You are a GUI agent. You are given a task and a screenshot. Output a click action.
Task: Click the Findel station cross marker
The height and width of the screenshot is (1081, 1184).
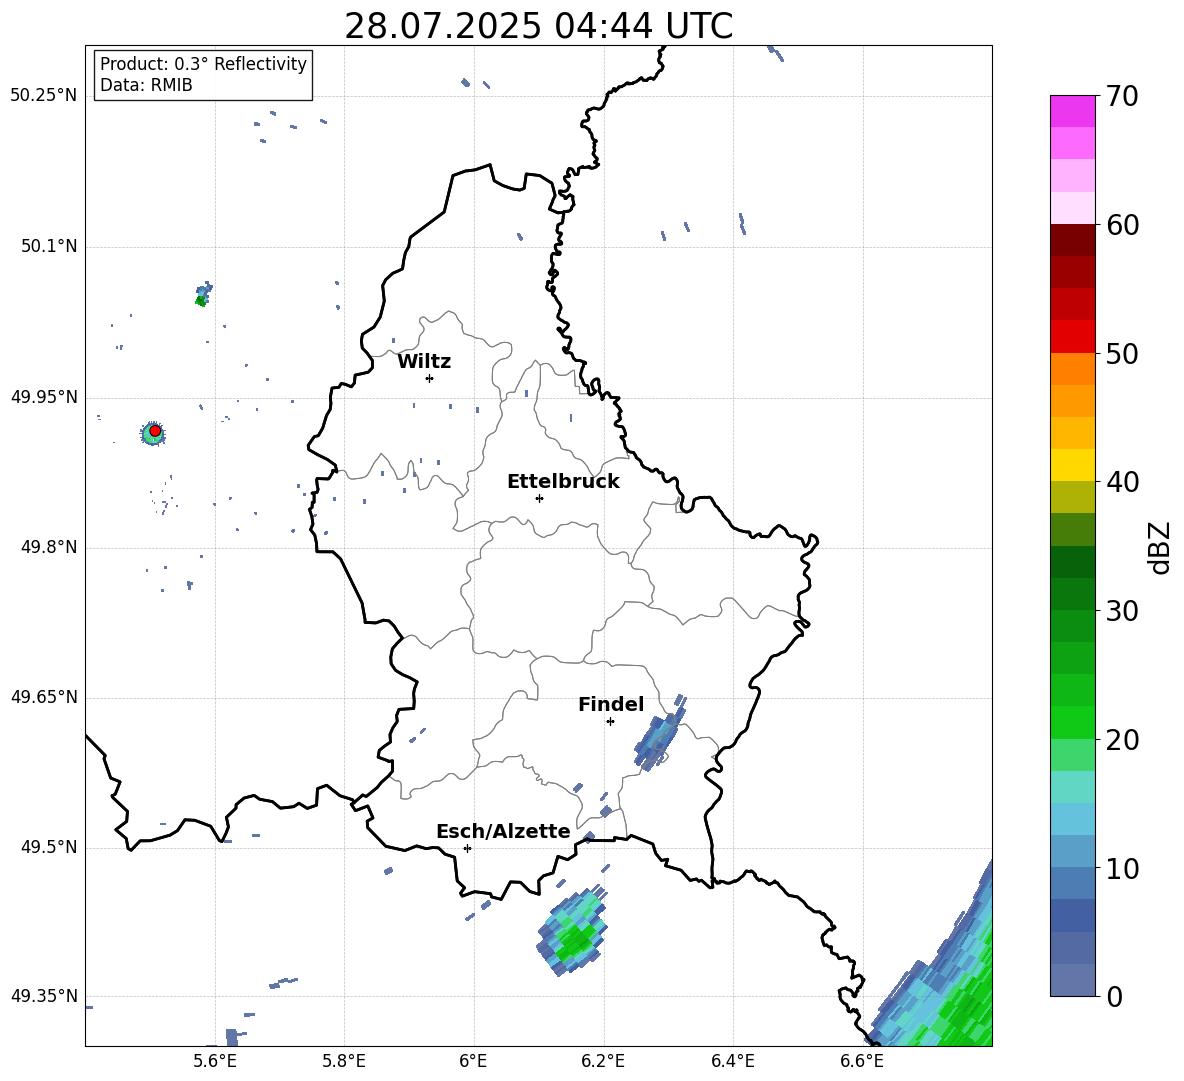tap(610, 722)
